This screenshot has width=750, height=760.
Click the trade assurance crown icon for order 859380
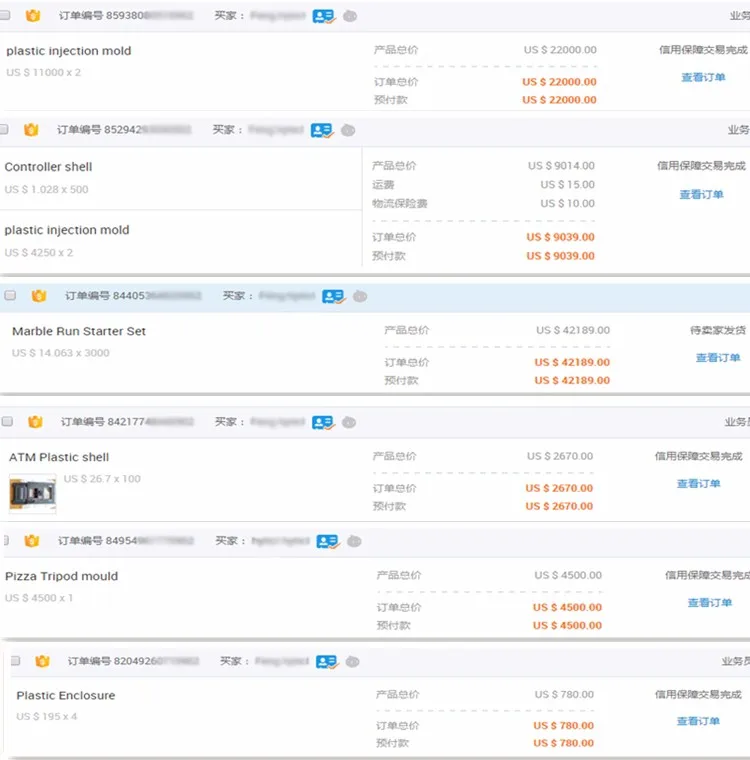(x=32, y=16)
